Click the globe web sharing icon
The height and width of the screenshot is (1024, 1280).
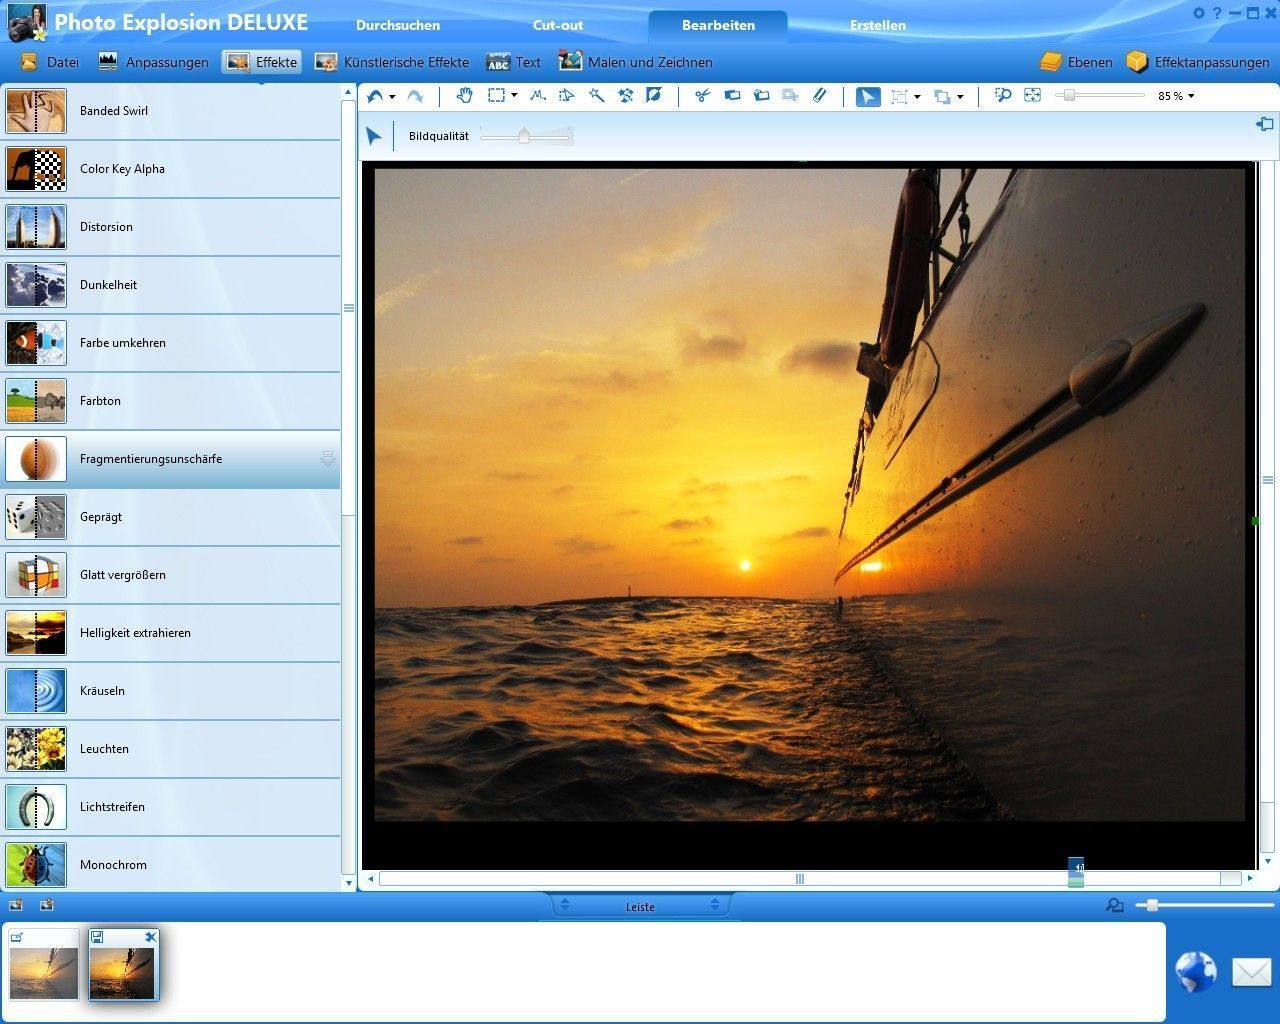[x=1195, y=971]
